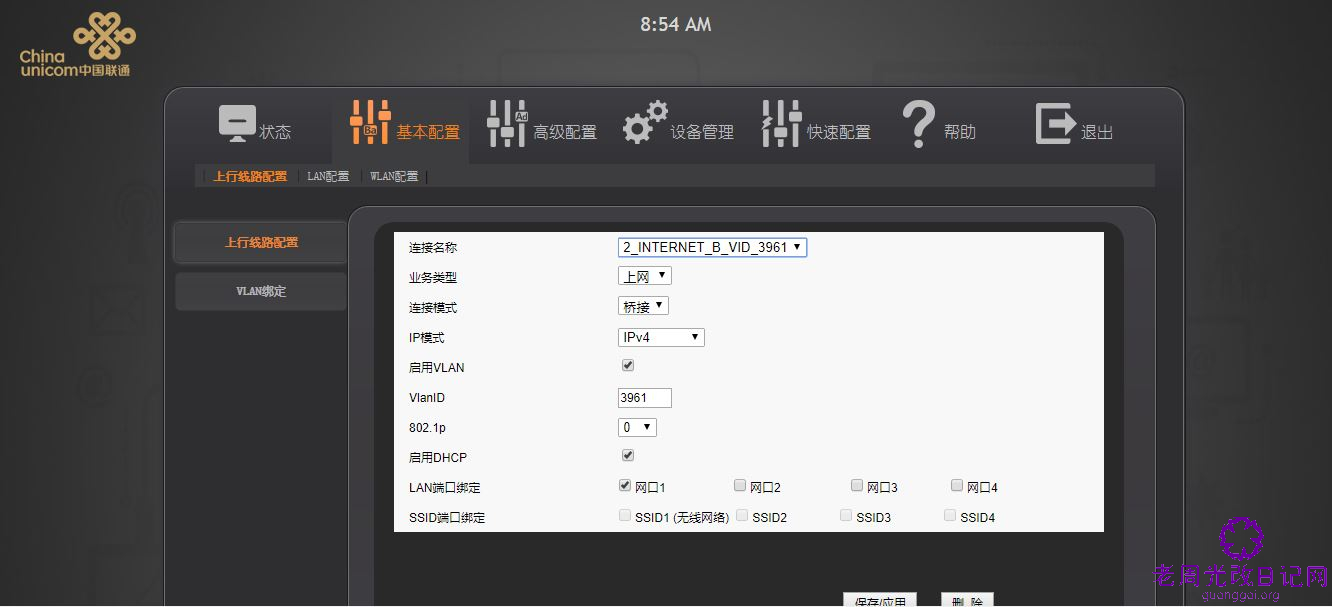The width and height of the screenshot is (1332, 607).
Task: Toggle the 启用VLAN checkbox
Action: tap(628, 366)
